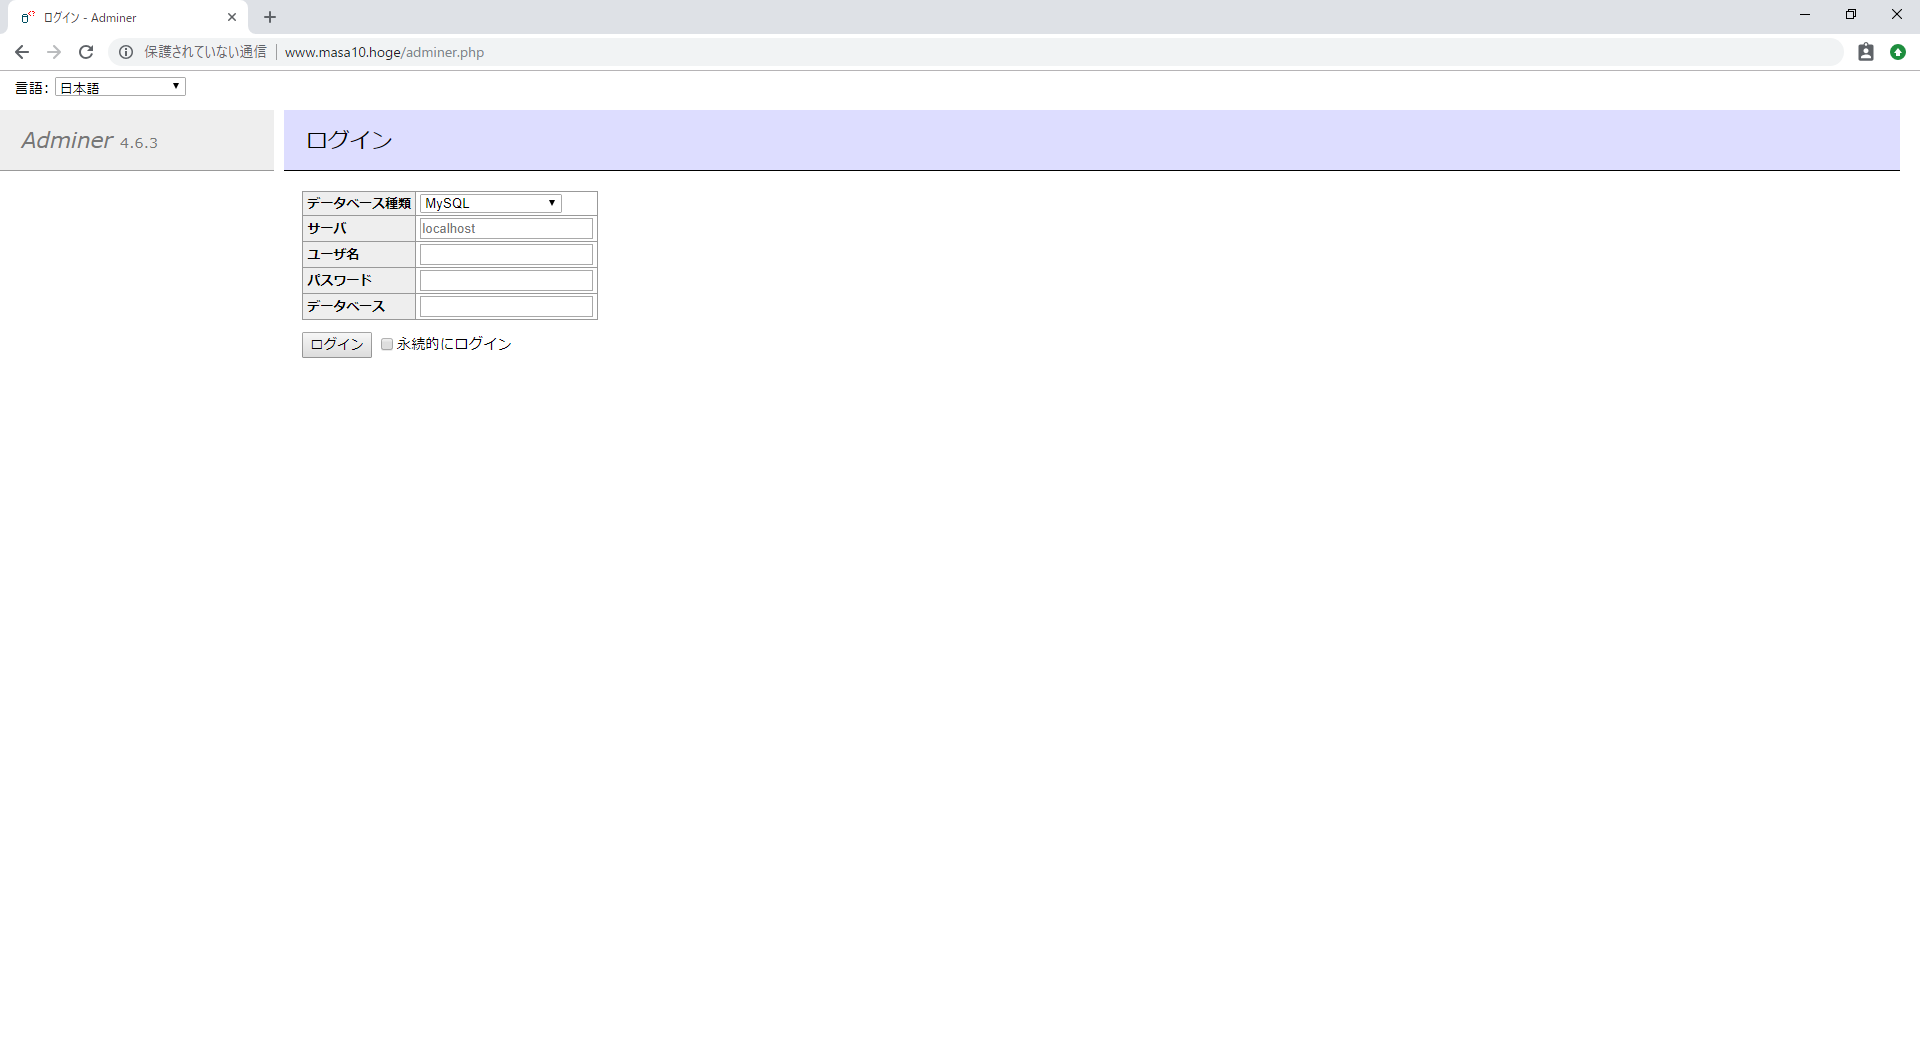Focus the サーバ localhost field

click(506, 229)
